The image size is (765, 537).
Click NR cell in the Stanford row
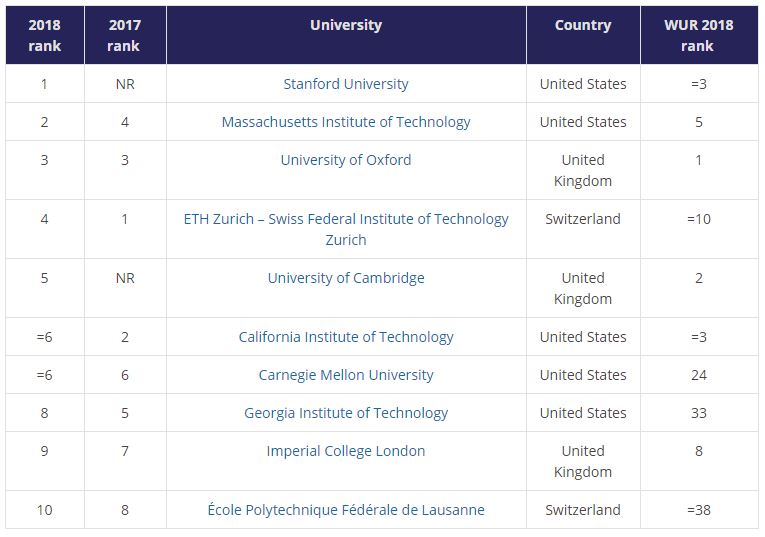pos(125,84)
